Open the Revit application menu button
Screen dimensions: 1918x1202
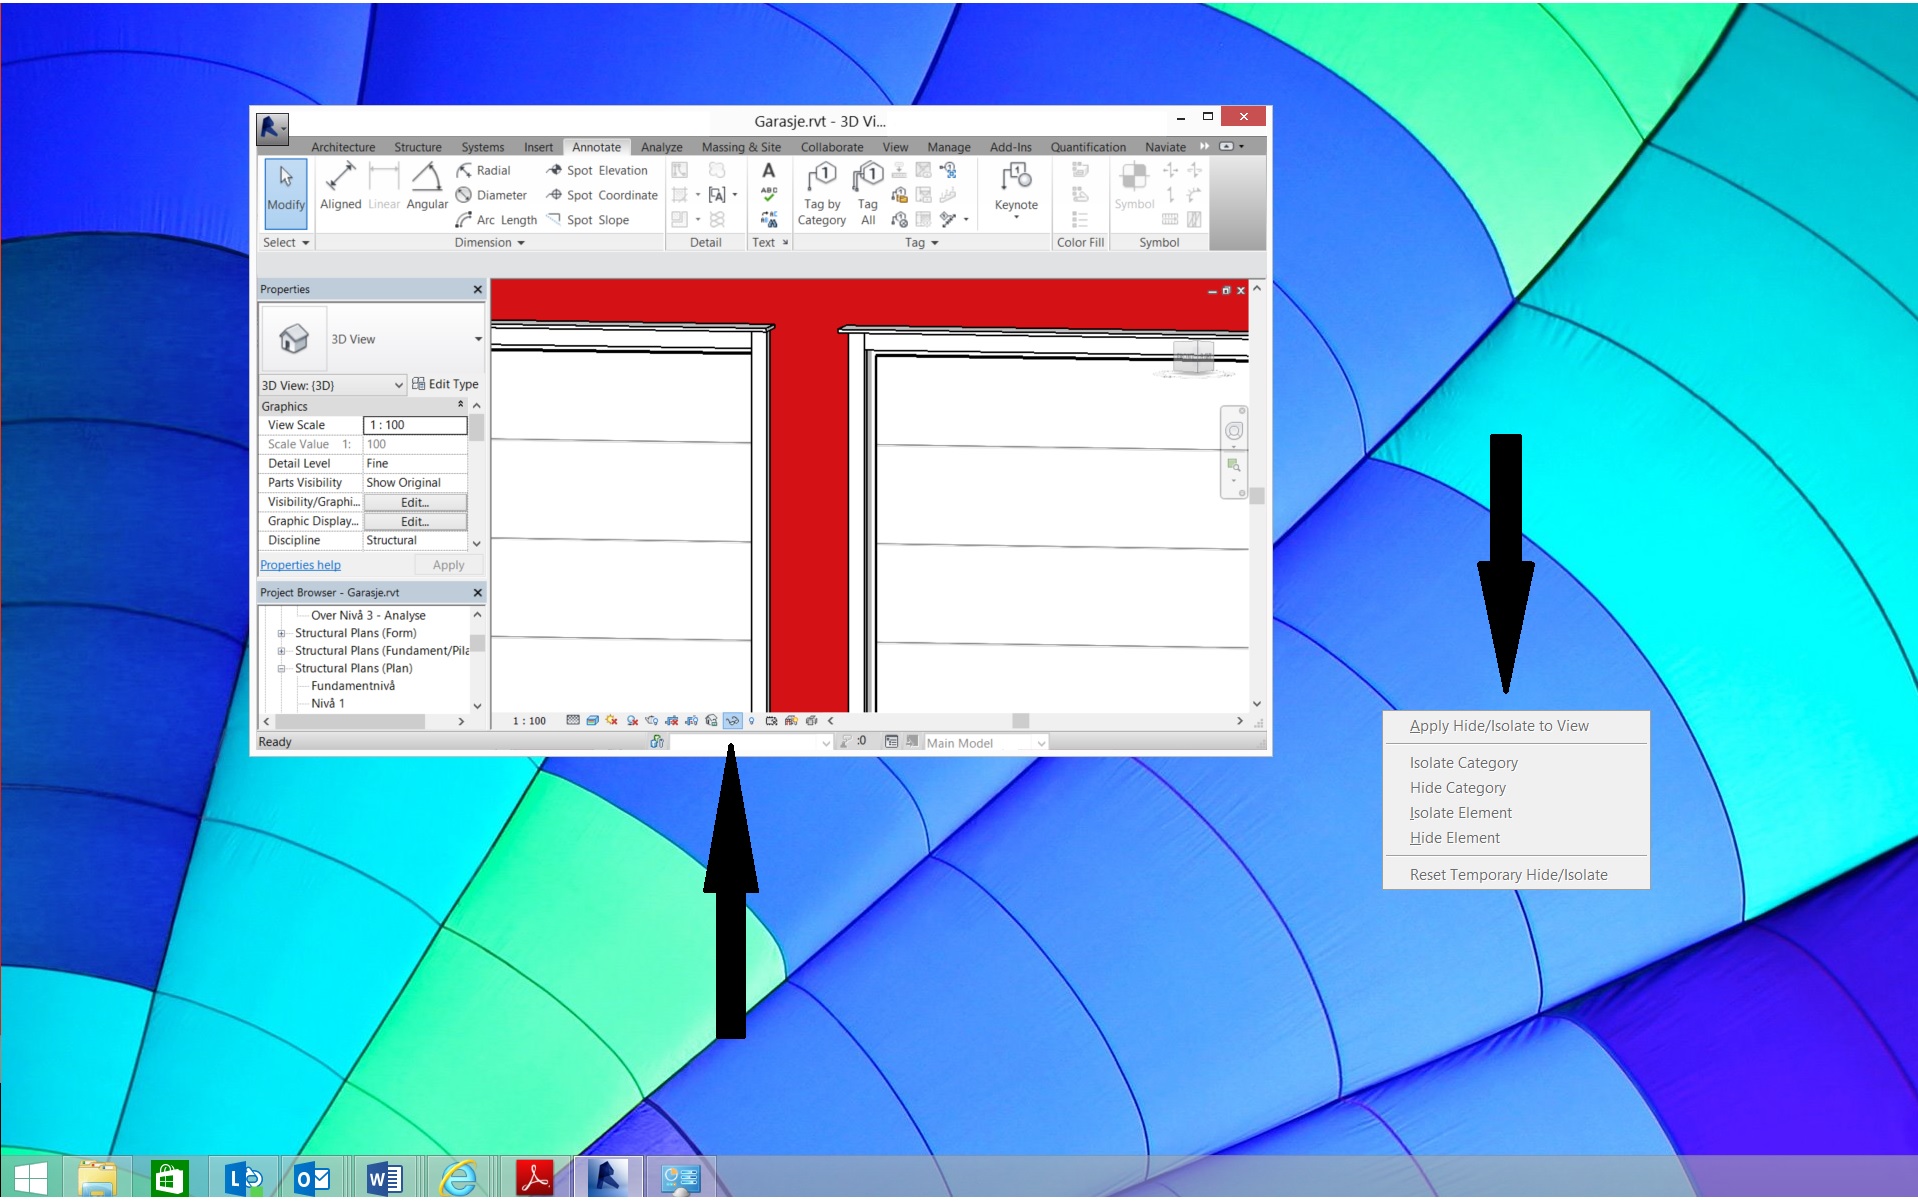[272, 128]
